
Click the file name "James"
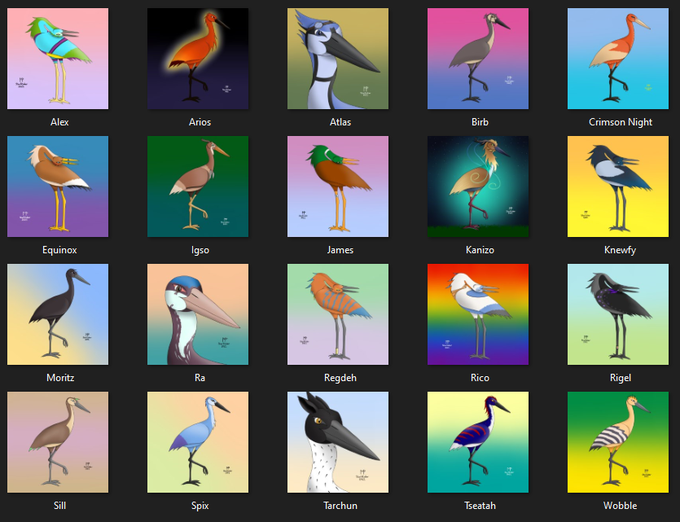coord(340,250)
